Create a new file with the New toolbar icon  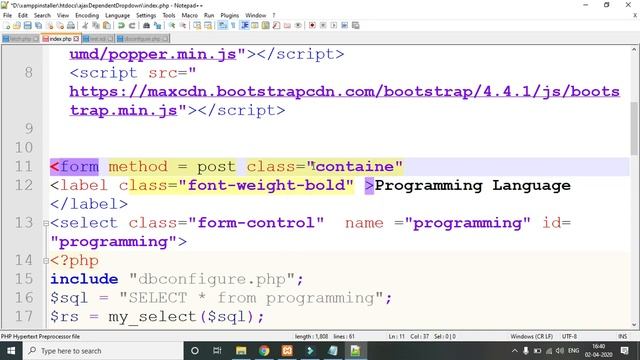(x=7, y=25)
